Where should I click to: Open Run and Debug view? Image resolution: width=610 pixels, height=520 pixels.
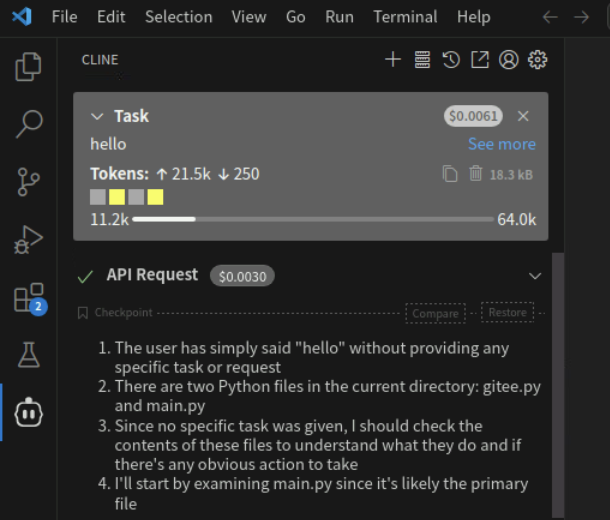[x=29, y=239]
